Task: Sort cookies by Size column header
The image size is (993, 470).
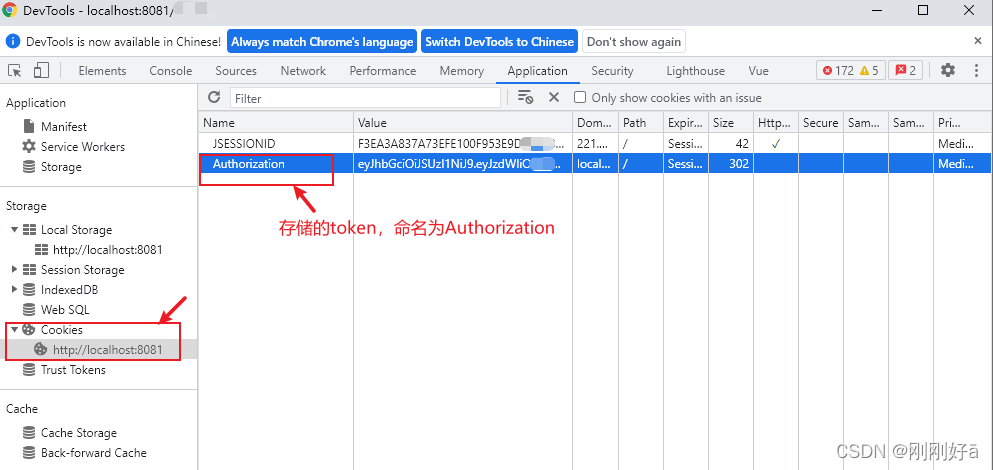Action: point(731,123)
